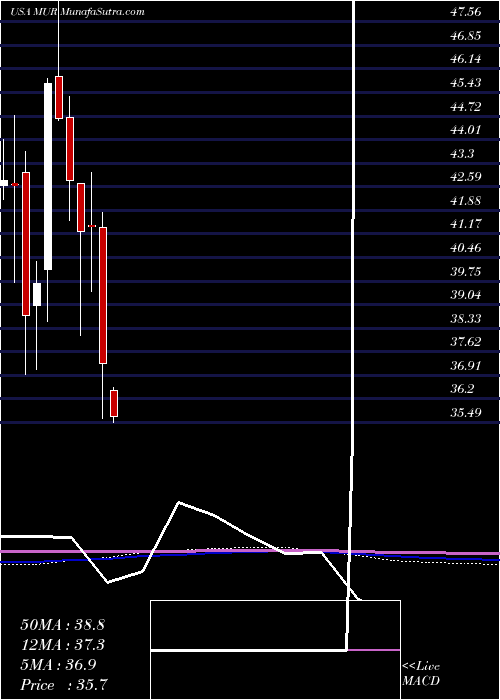Click the 5MA : 36.9 reading

[x=58, y=665]
